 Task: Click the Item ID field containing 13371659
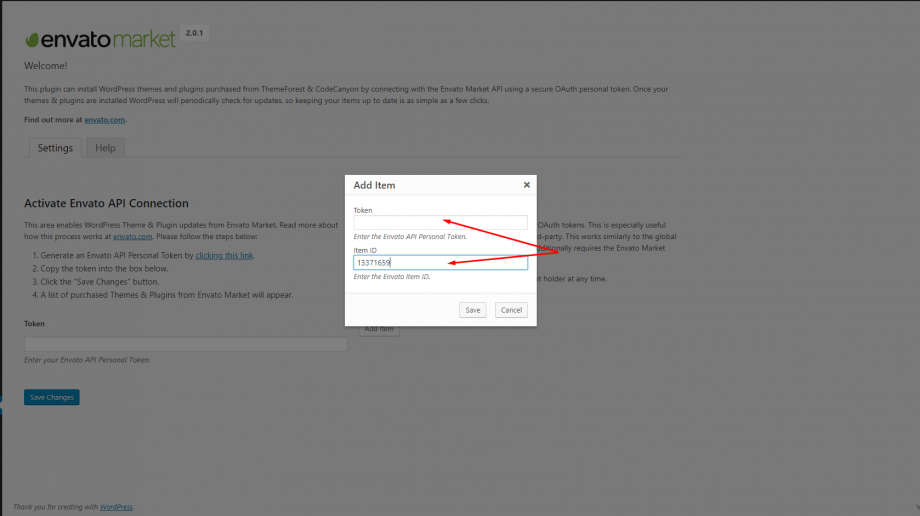pyautogui.click(x=440, y=263)
